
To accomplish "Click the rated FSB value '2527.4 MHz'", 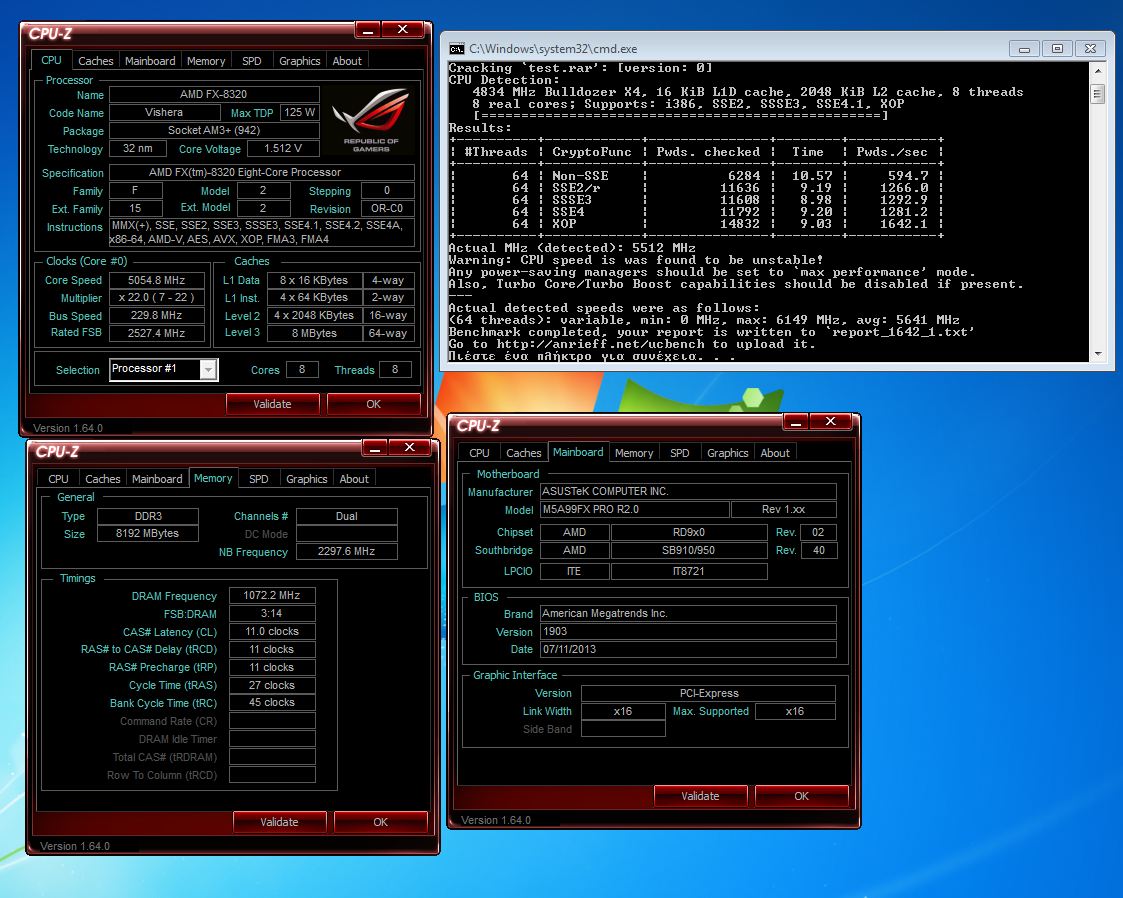I will [x=156, y=333].
